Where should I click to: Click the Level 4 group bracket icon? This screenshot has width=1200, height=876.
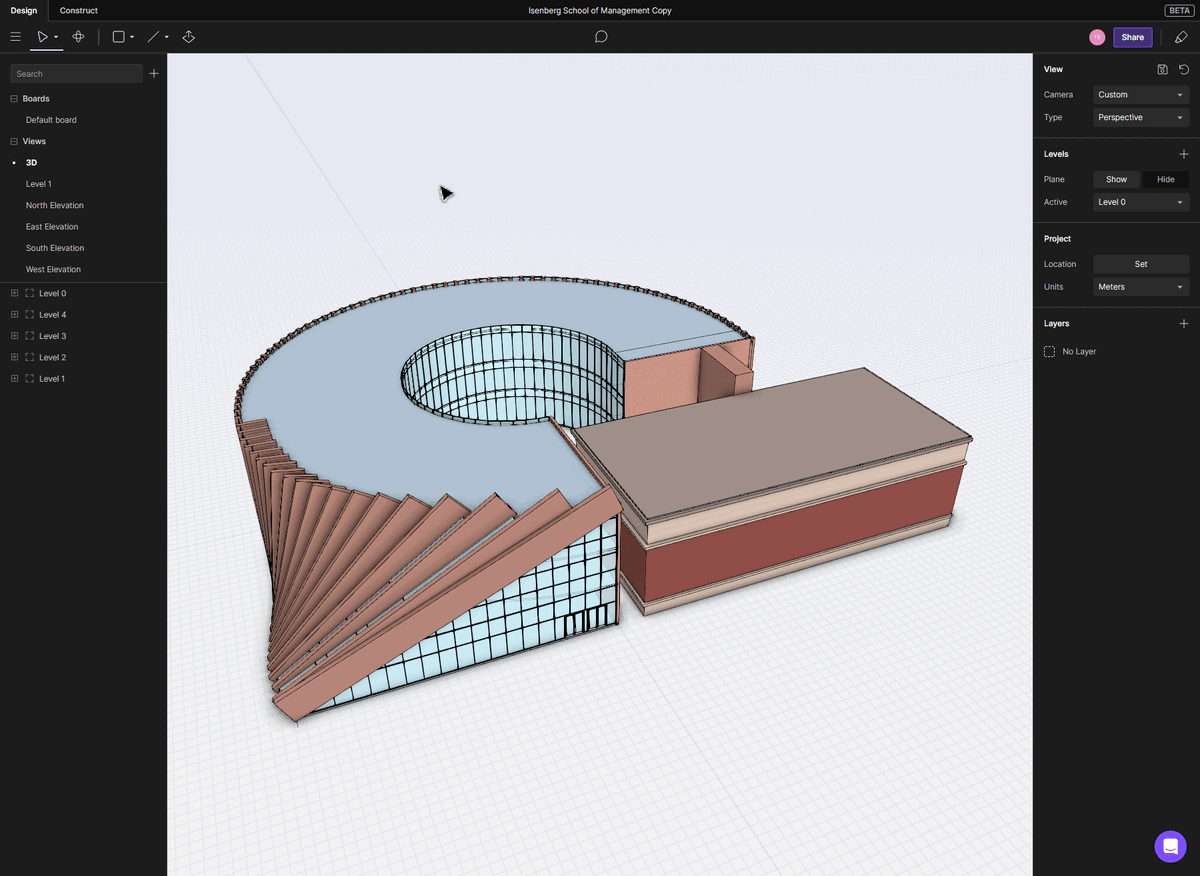coord(29,315)
